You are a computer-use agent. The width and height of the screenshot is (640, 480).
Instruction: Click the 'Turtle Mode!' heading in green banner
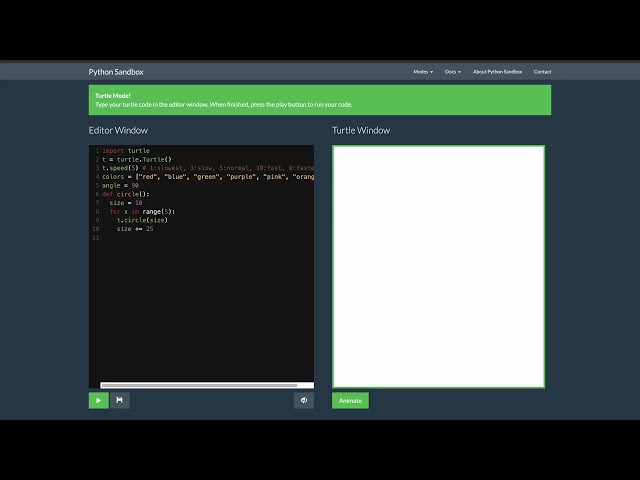click(x=113, y=96)
